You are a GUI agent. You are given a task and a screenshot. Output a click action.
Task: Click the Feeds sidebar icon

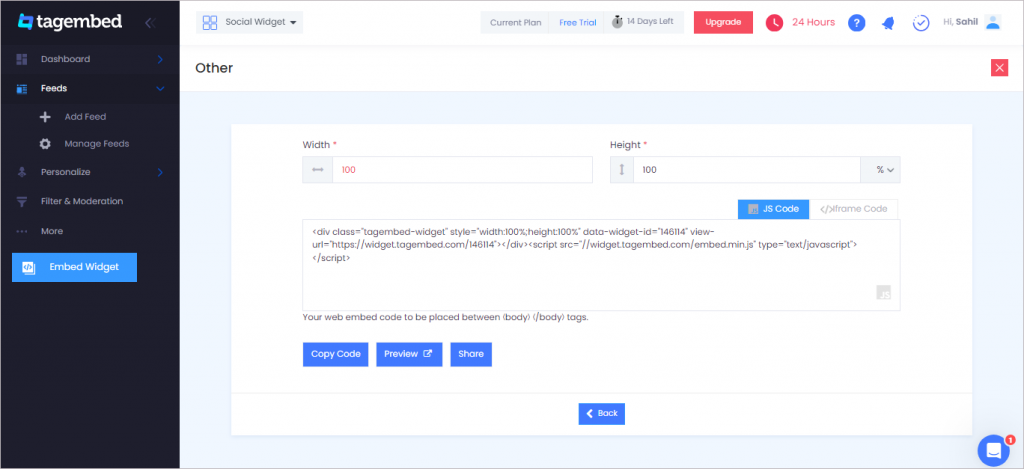22,88
